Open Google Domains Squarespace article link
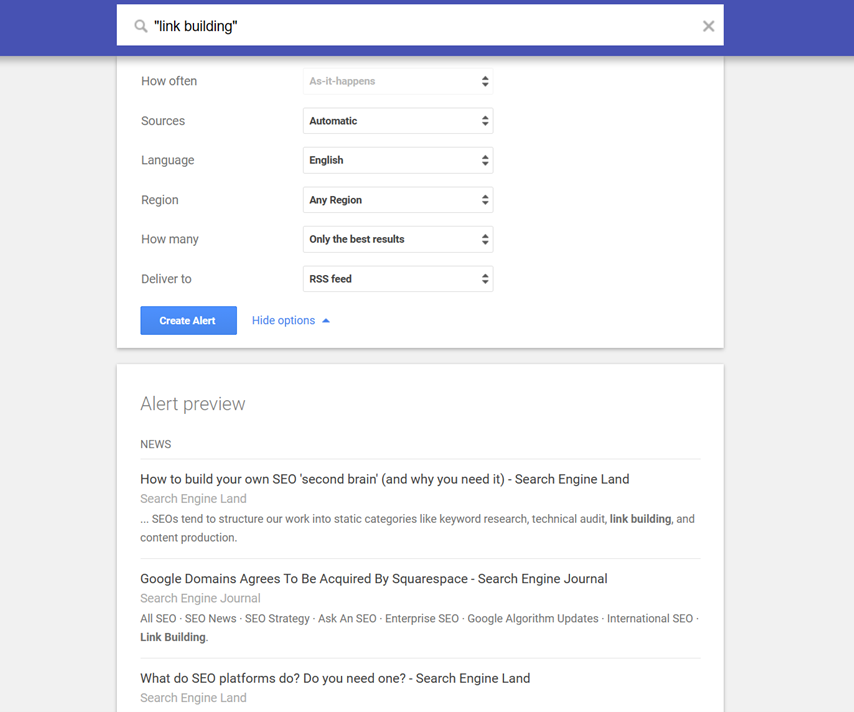This screenshot has width=854, height=712. 374,579
